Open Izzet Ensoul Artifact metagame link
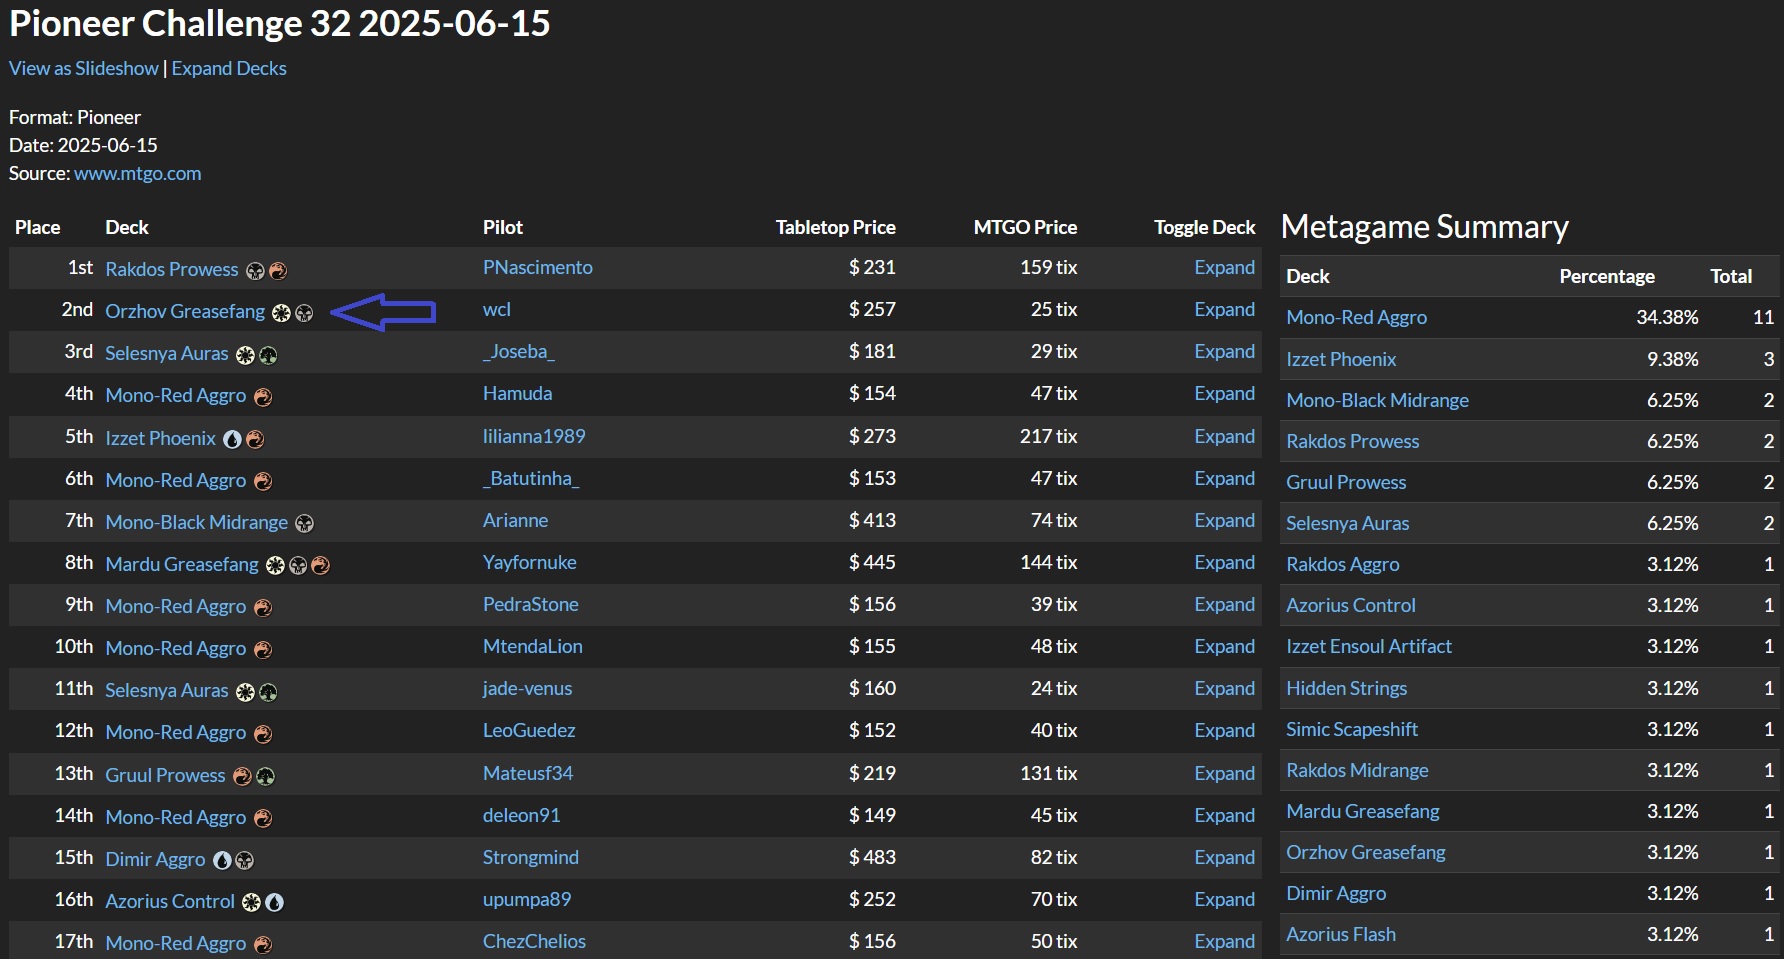The height and width of the screenshot is (959, 1784). (x=1369, y=646)
